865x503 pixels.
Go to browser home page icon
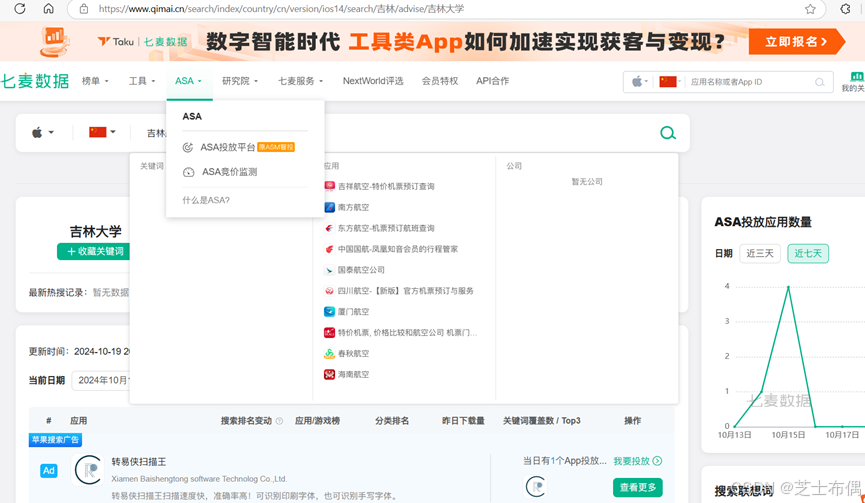49,8
